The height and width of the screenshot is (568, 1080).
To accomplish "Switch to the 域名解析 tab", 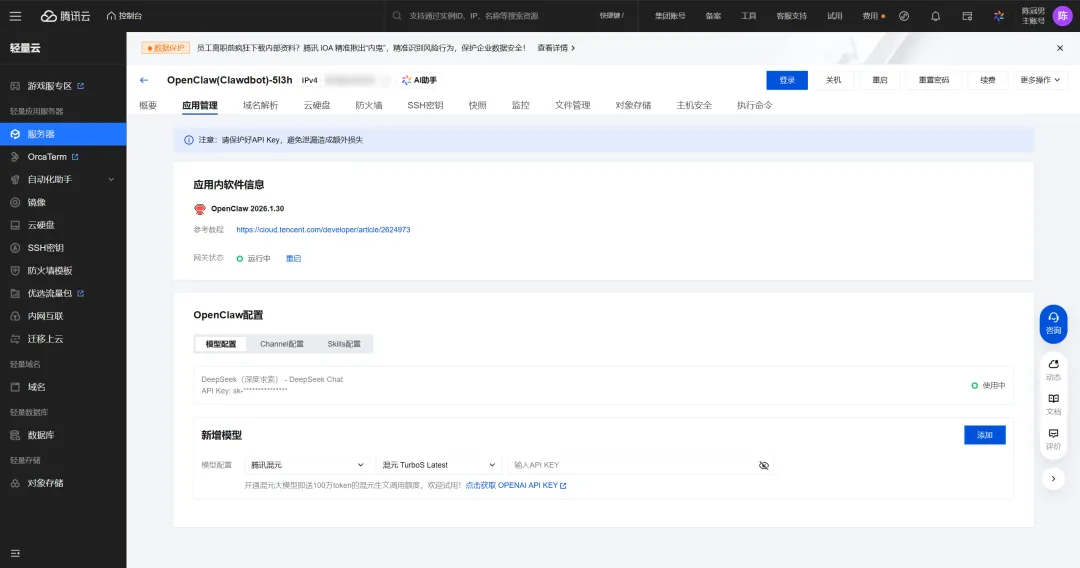I will [x=260, y=105].
